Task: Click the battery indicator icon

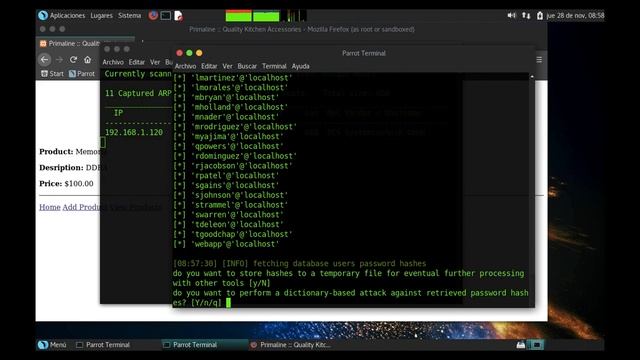Action: (x=540, y=16)
